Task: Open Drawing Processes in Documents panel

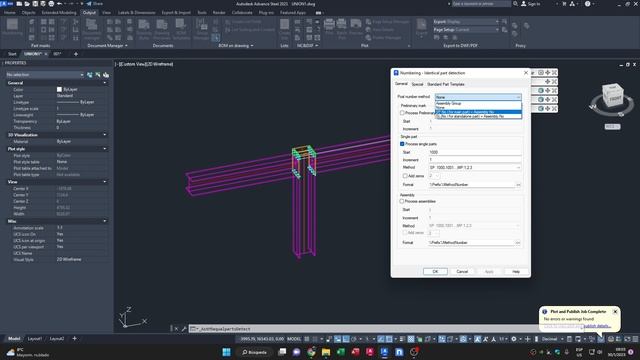Action: click(162, 29)
